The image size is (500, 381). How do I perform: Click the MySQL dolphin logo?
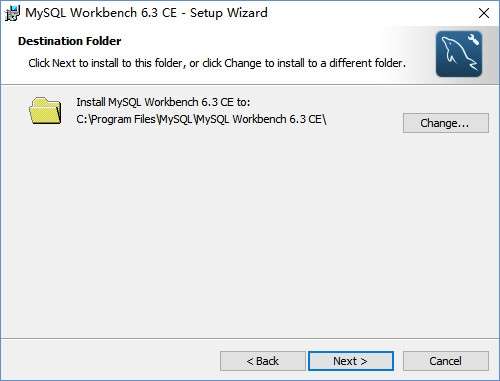click(459, 54)
